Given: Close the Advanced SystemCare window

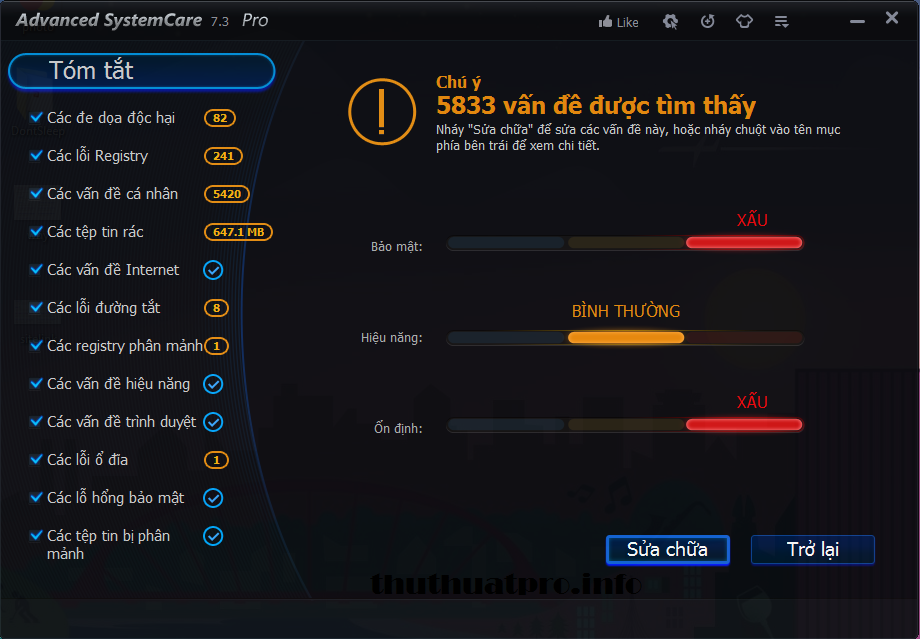Looking at the screenshot, I should (892, 18).
